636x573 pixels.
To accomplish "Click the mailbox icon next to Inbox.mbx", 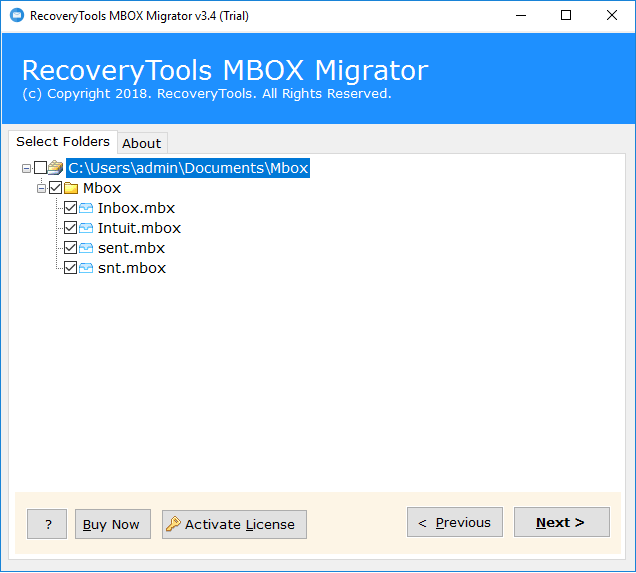I will 86,208.
